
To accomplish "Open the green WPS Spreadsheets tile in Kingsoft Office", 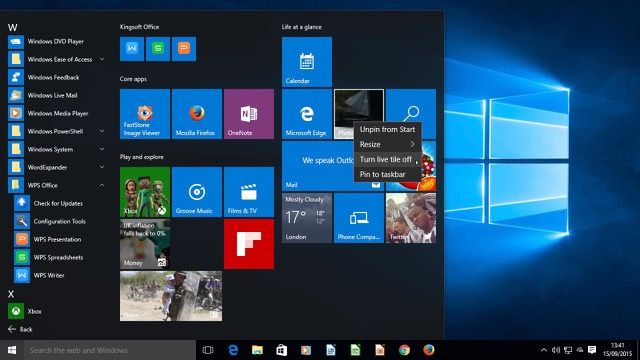I will tap(158, 49).
